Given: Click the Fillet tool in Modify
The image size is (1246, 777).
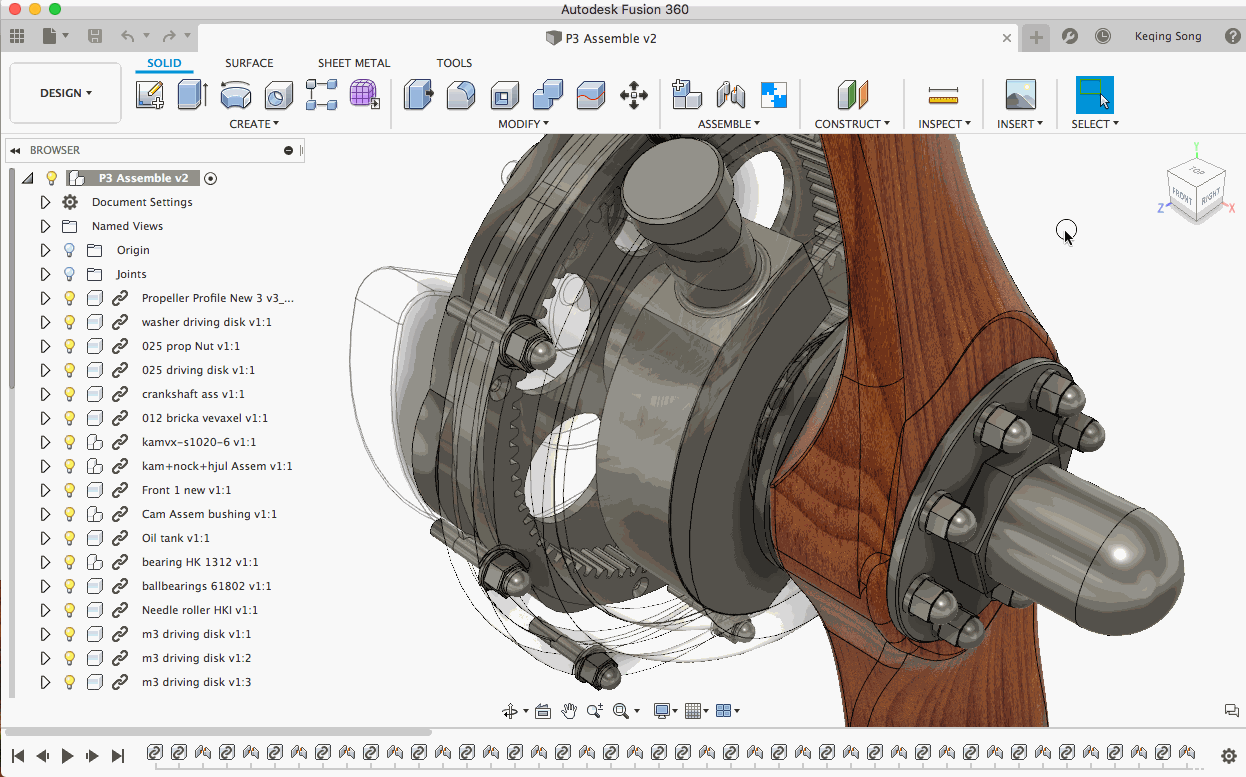Looking at the screenshot, I should (461, 95).
